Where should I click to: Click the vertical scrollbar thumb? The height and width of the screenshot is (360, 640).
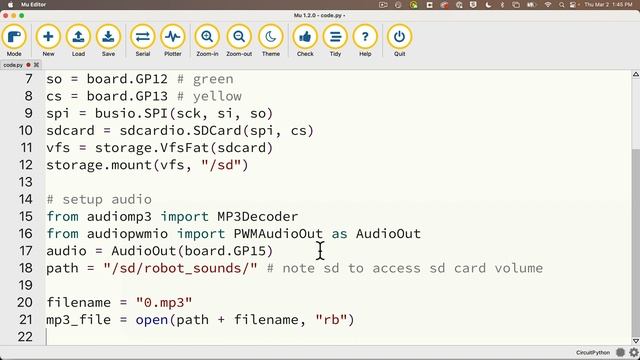point(636,243)
